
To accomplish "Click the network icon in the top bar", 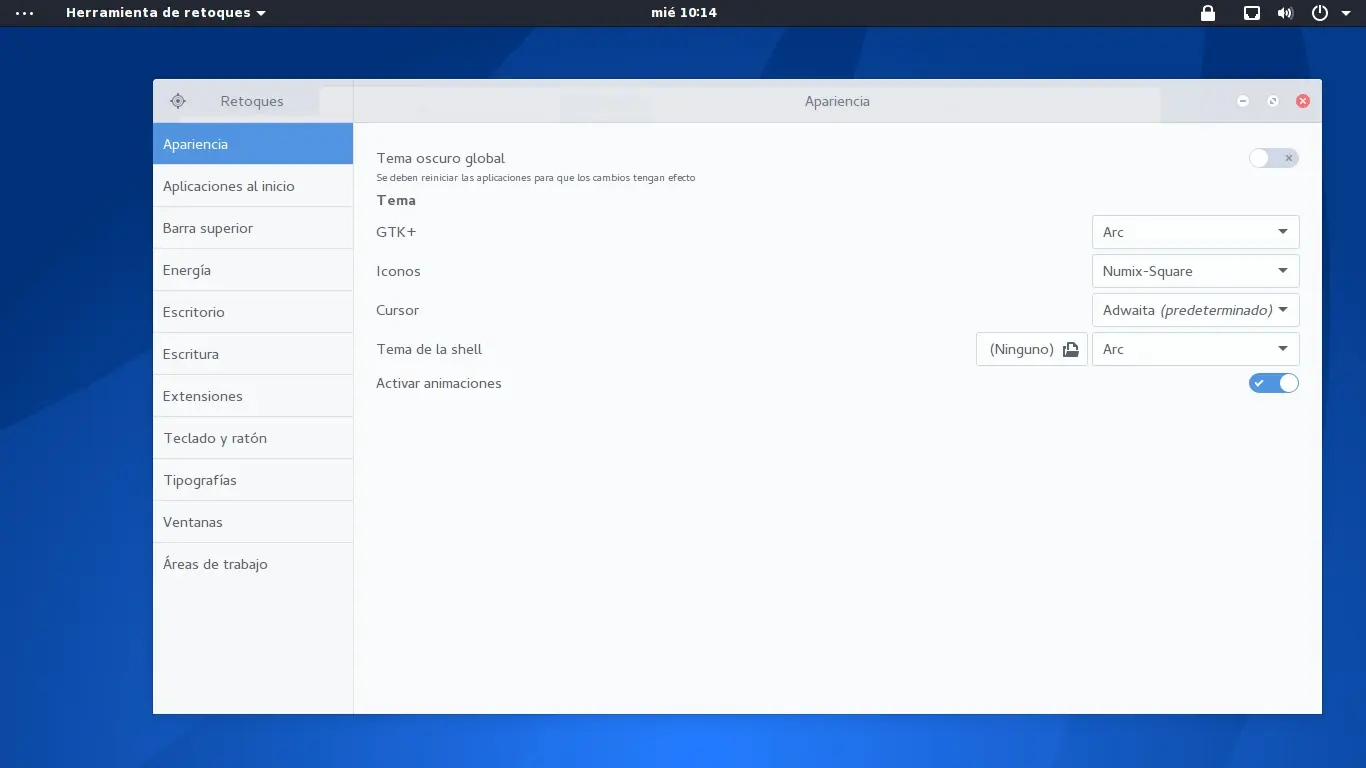I will pos(1252,13).
